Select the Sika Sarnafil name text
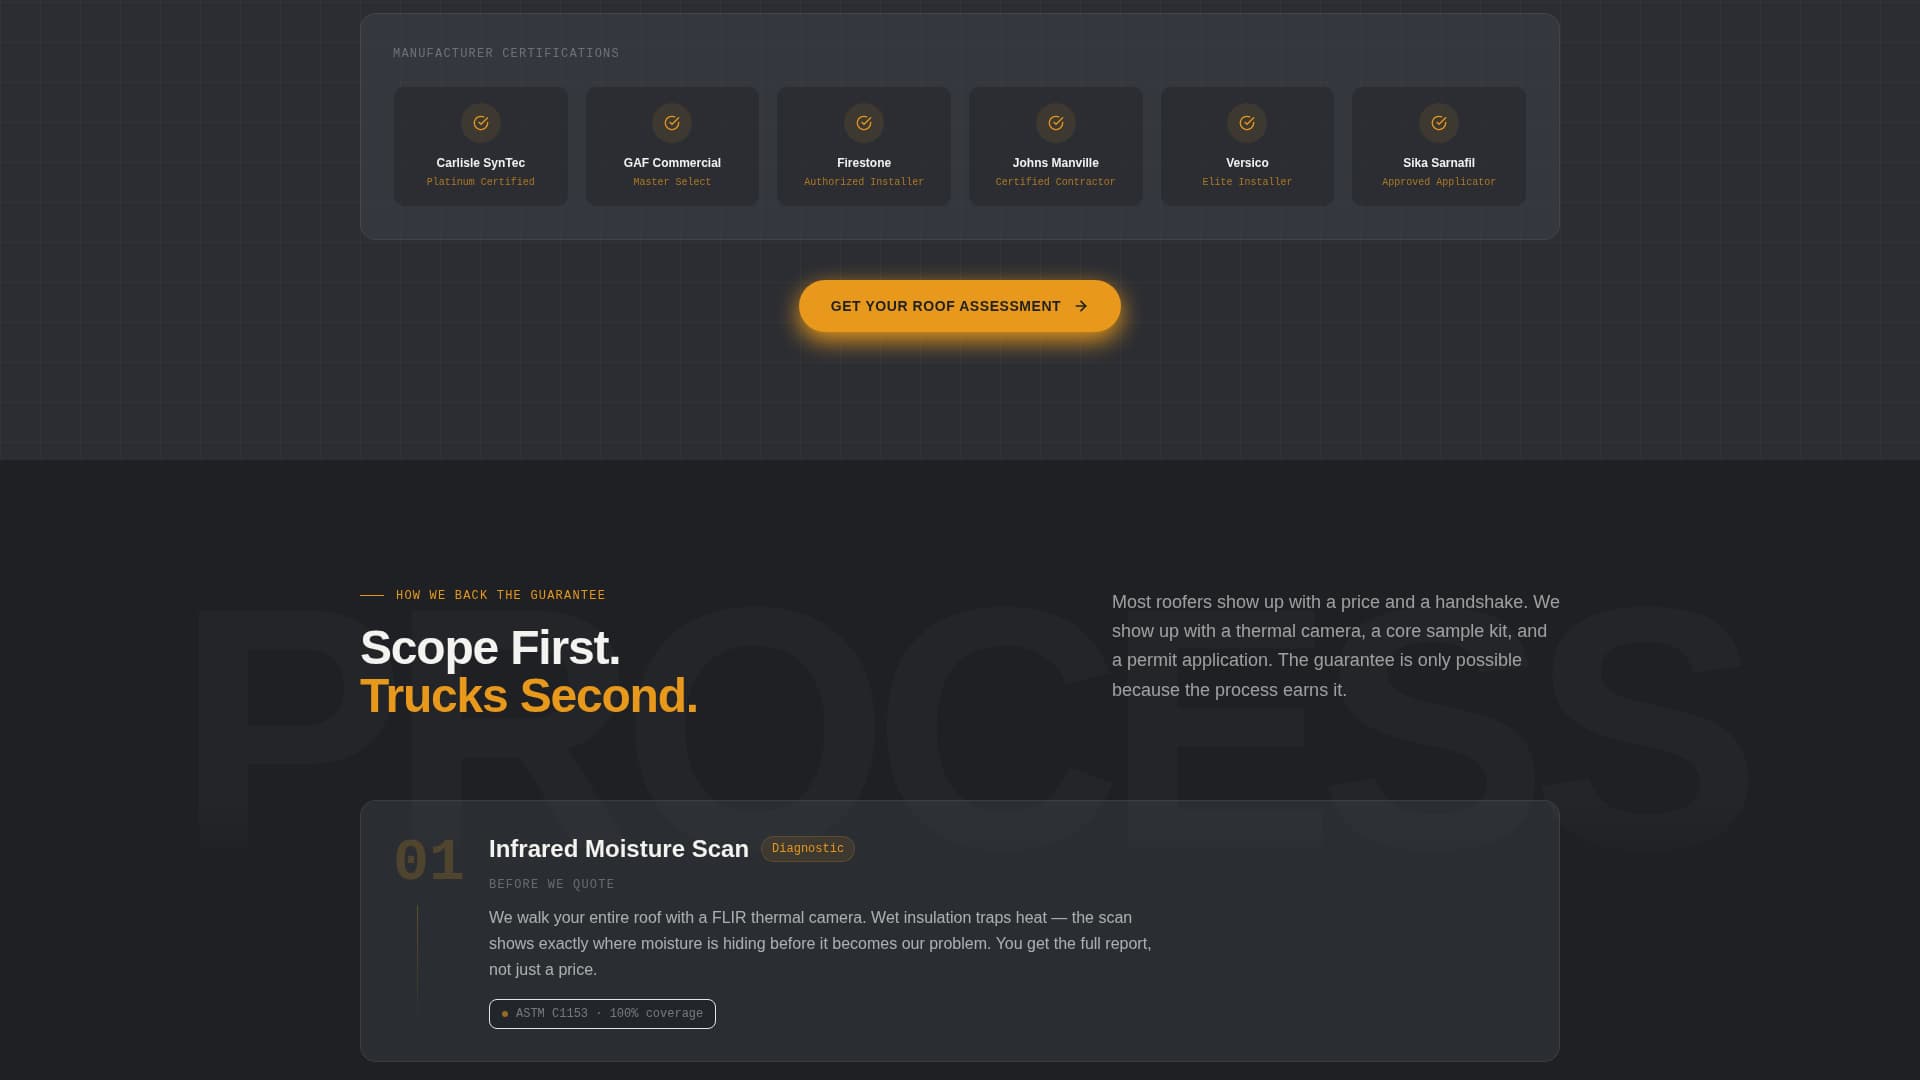The width and height of the screenshot is (1920, 1080). point(1439,163)
